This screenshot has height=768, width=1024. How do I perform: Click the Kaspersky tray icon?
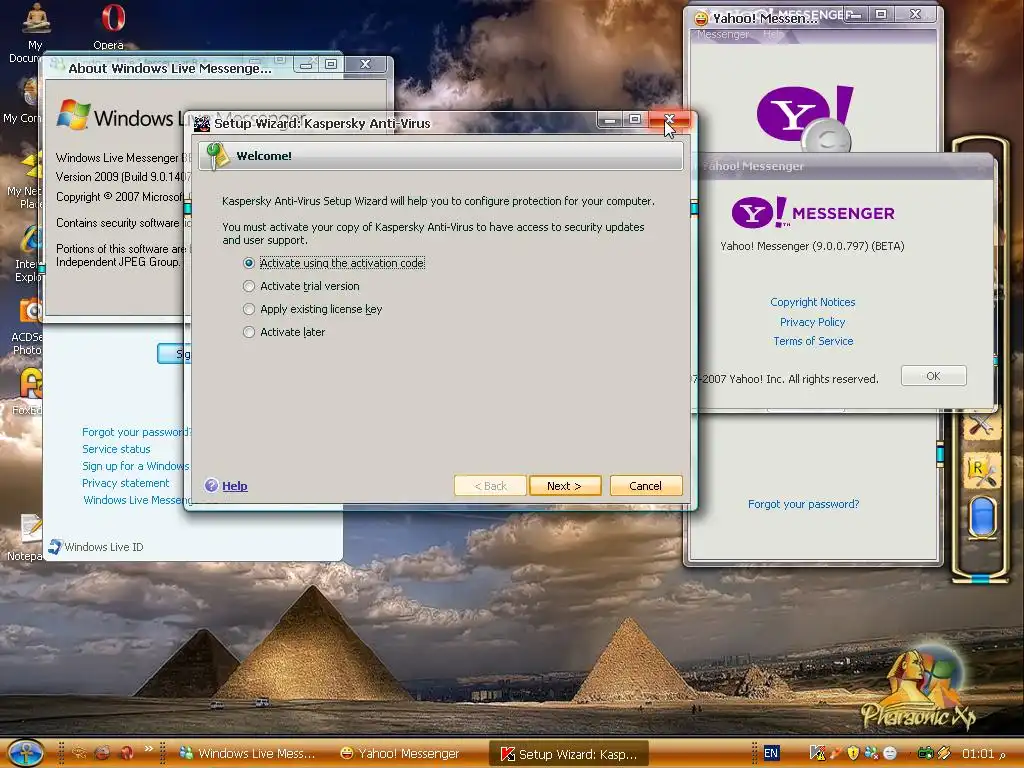pyautogui.click(x=817, y=754)
